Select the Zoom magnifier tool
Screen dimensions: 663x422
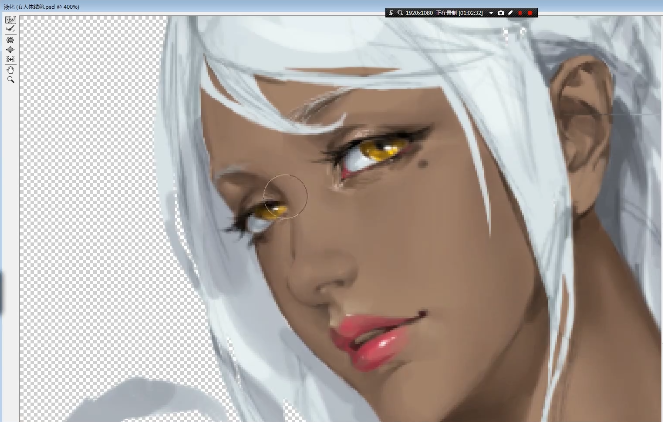point(11,79)
